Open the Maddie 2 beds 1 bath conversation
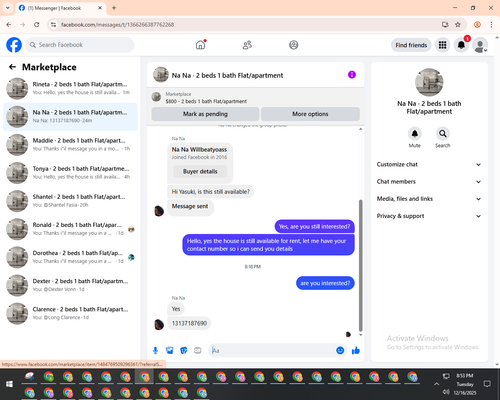This screenshot has height=400, width=500. (x=70, y=145)
